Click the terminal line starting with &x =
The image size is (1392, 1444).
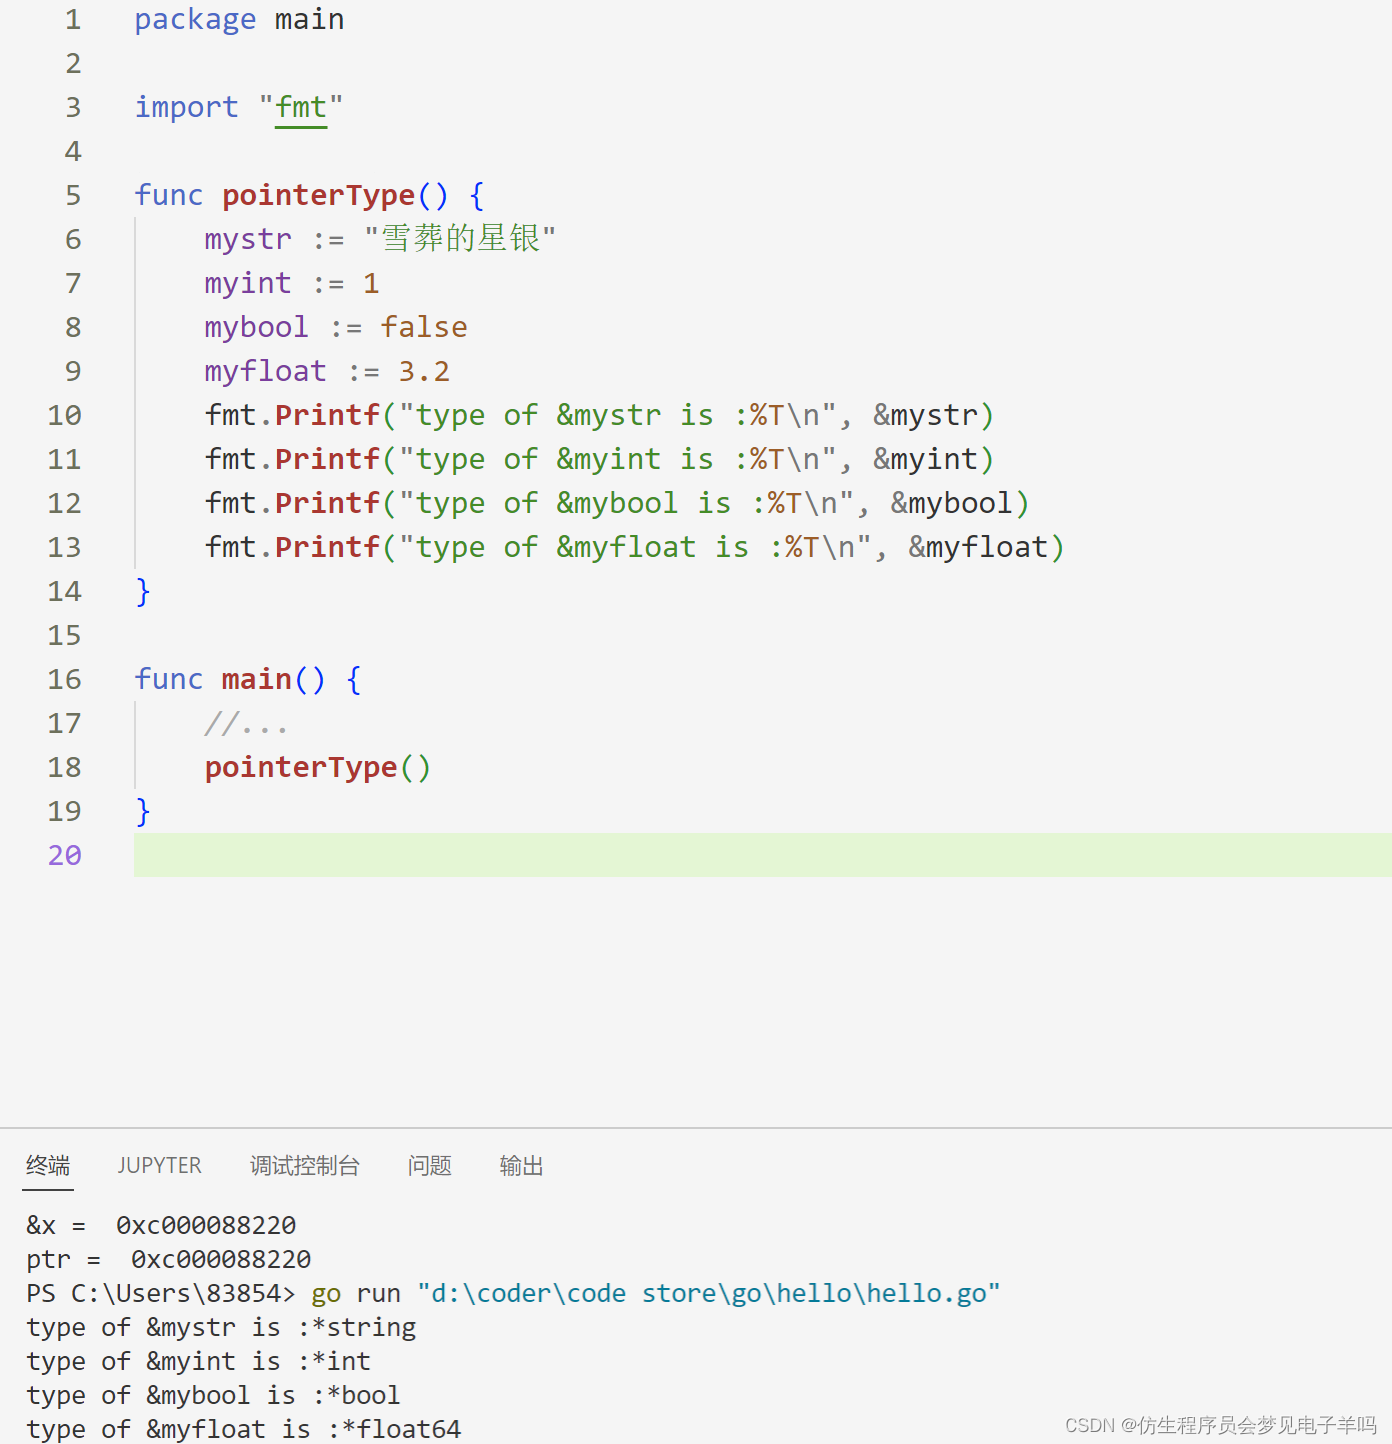coord(161,1225)
